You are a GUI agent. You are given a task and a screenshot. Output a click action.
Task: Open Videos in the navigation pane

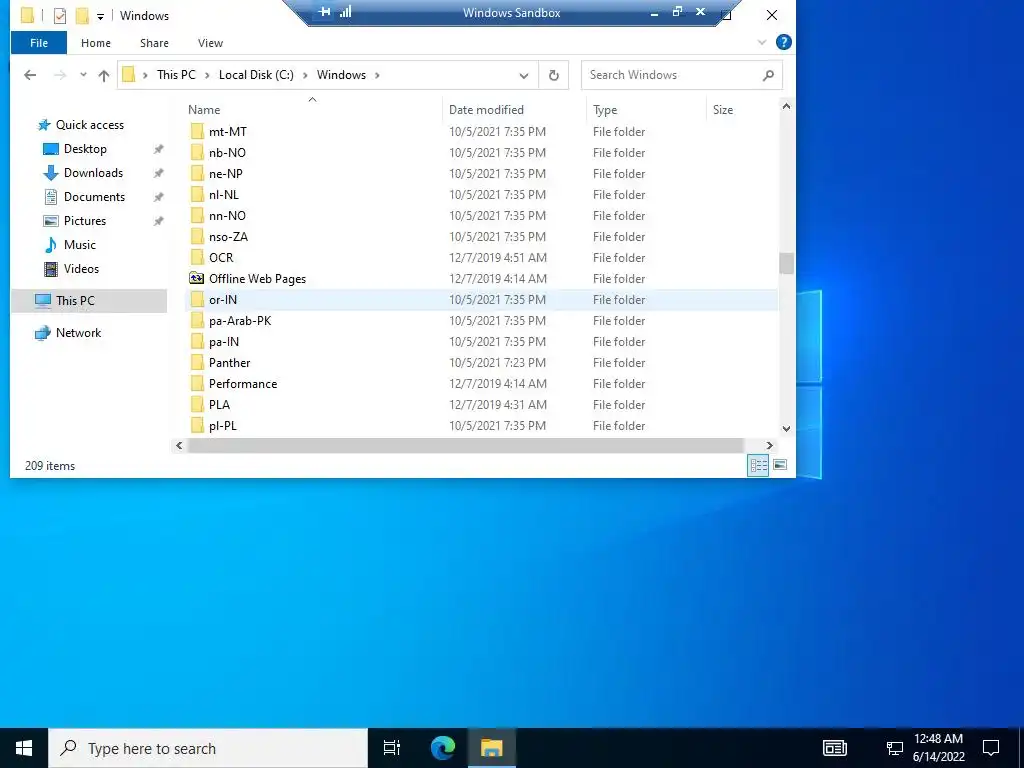[81, 268]
